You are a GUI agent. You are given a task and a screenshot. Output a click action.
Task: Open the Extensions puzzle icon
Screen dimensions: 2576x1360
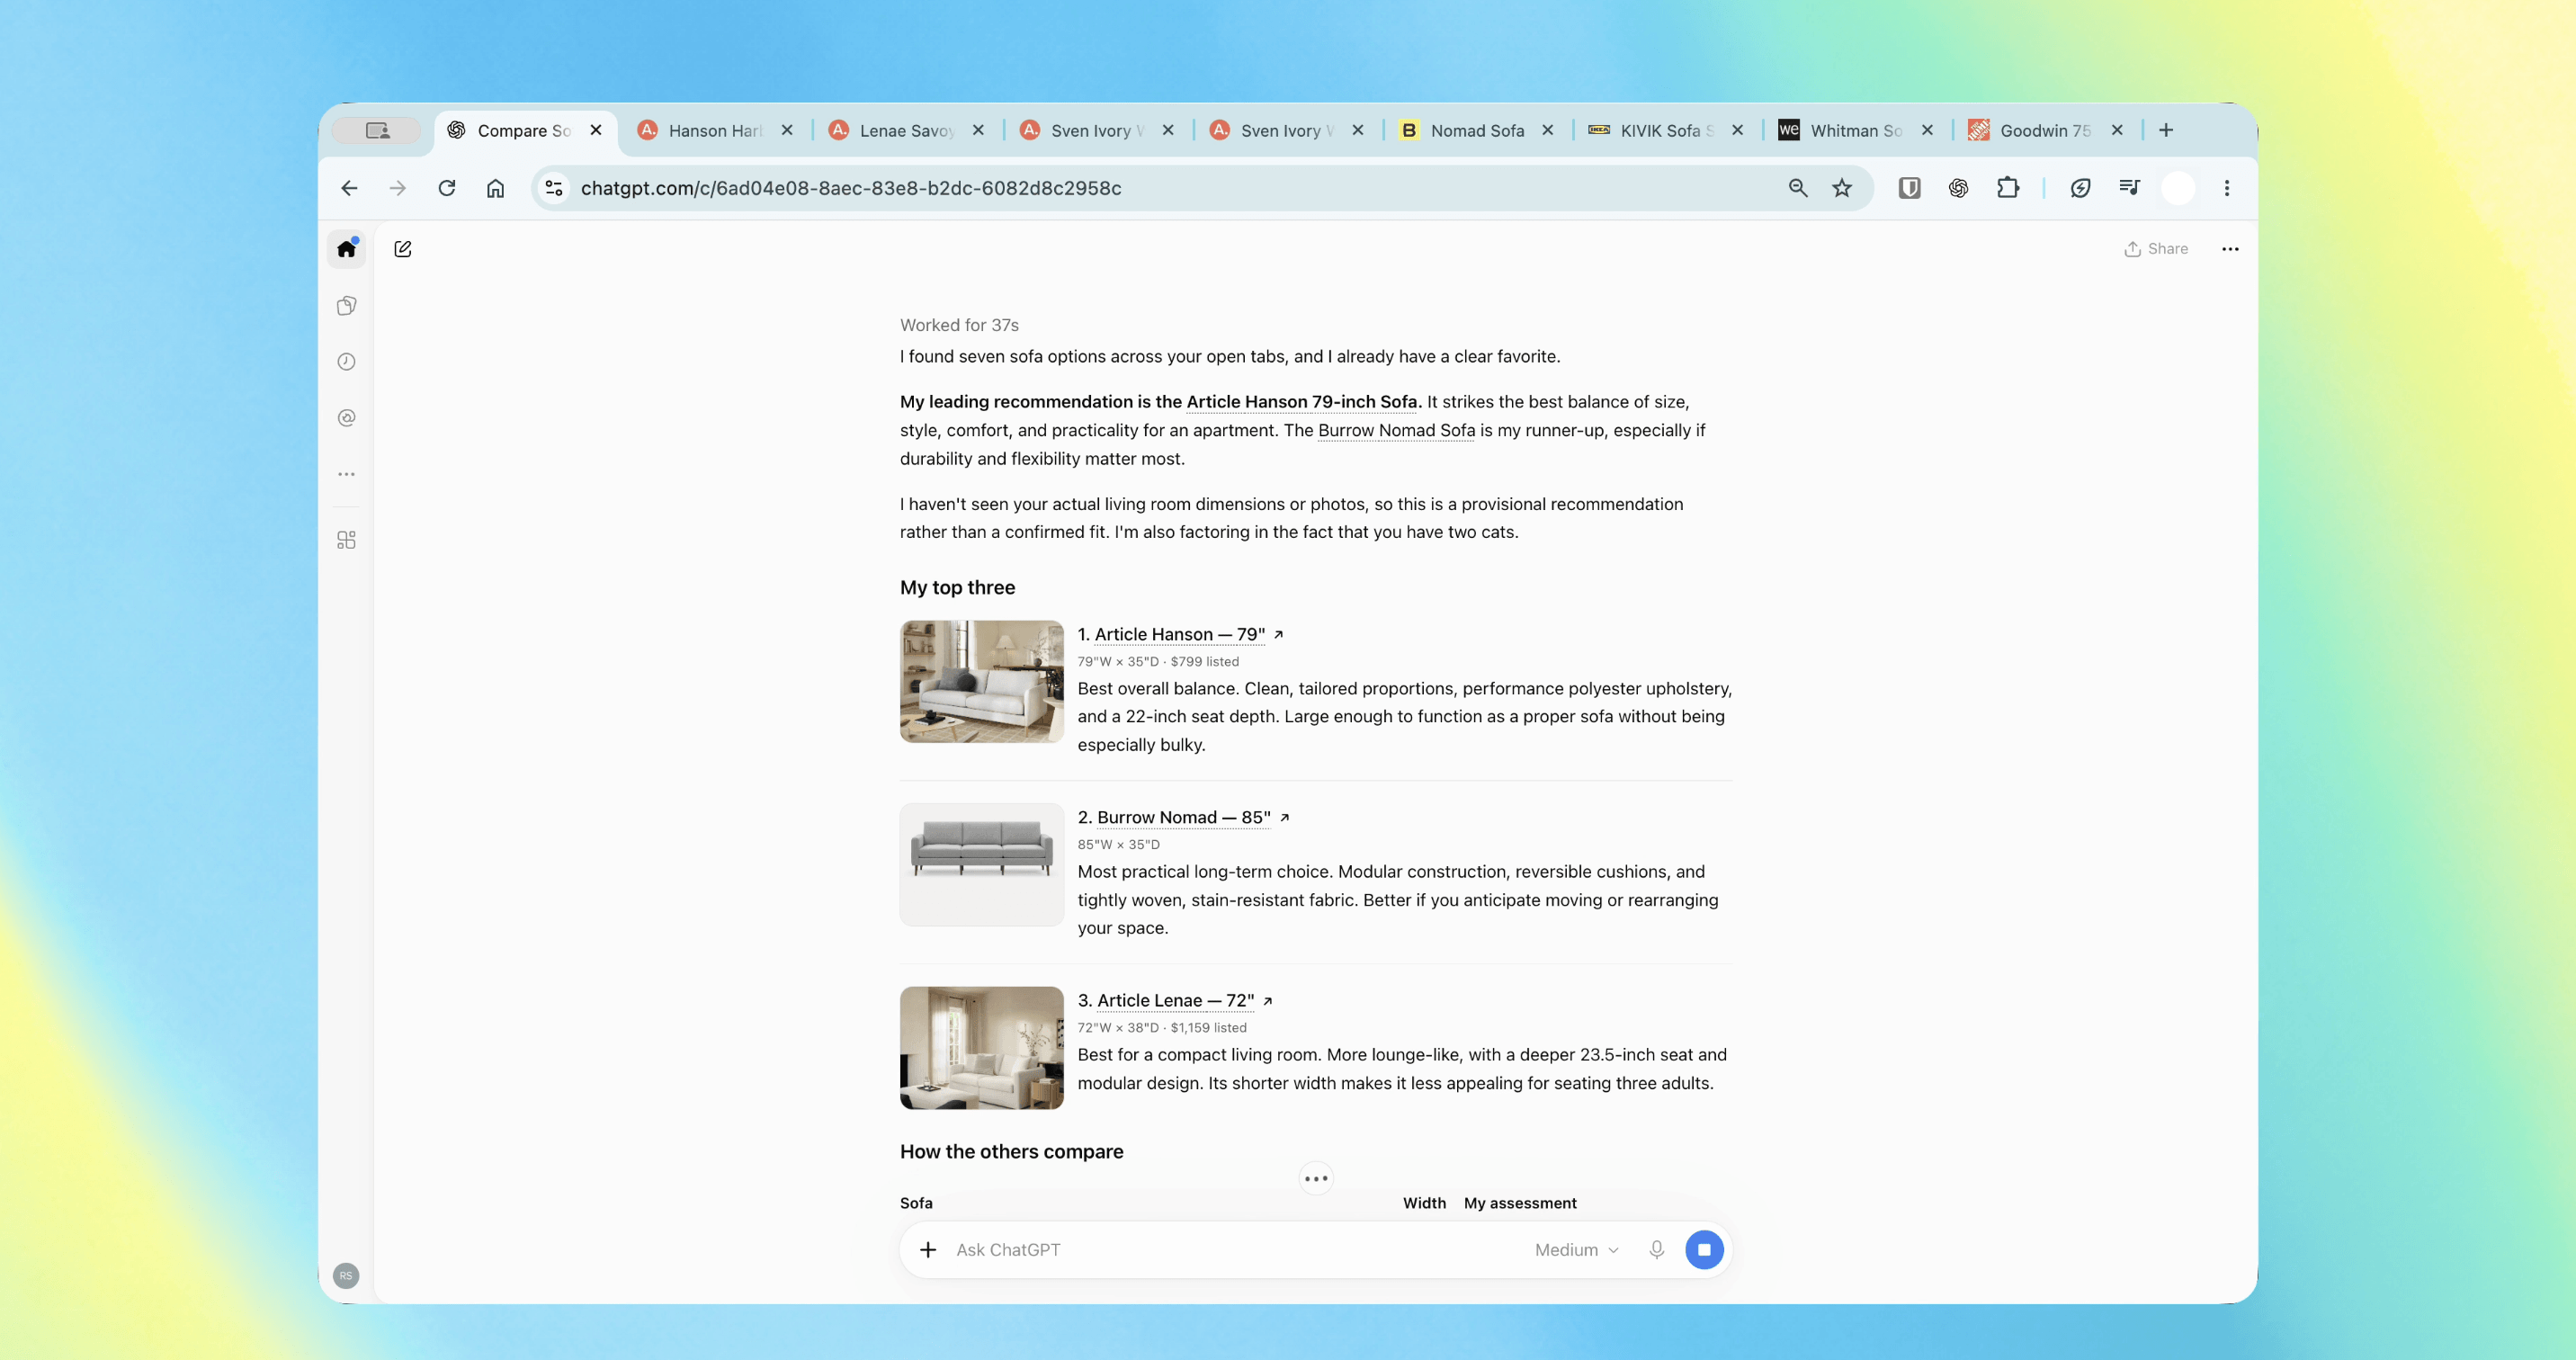(x=2007, y=188)
